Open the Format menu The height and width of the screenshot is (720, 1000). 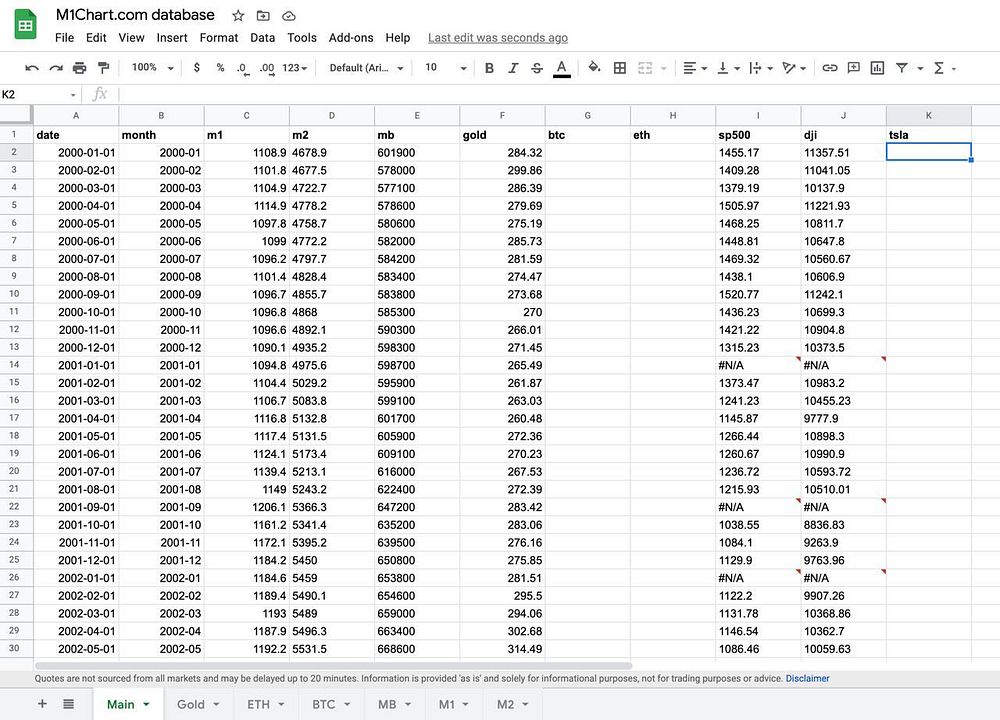tap(219, 38)
